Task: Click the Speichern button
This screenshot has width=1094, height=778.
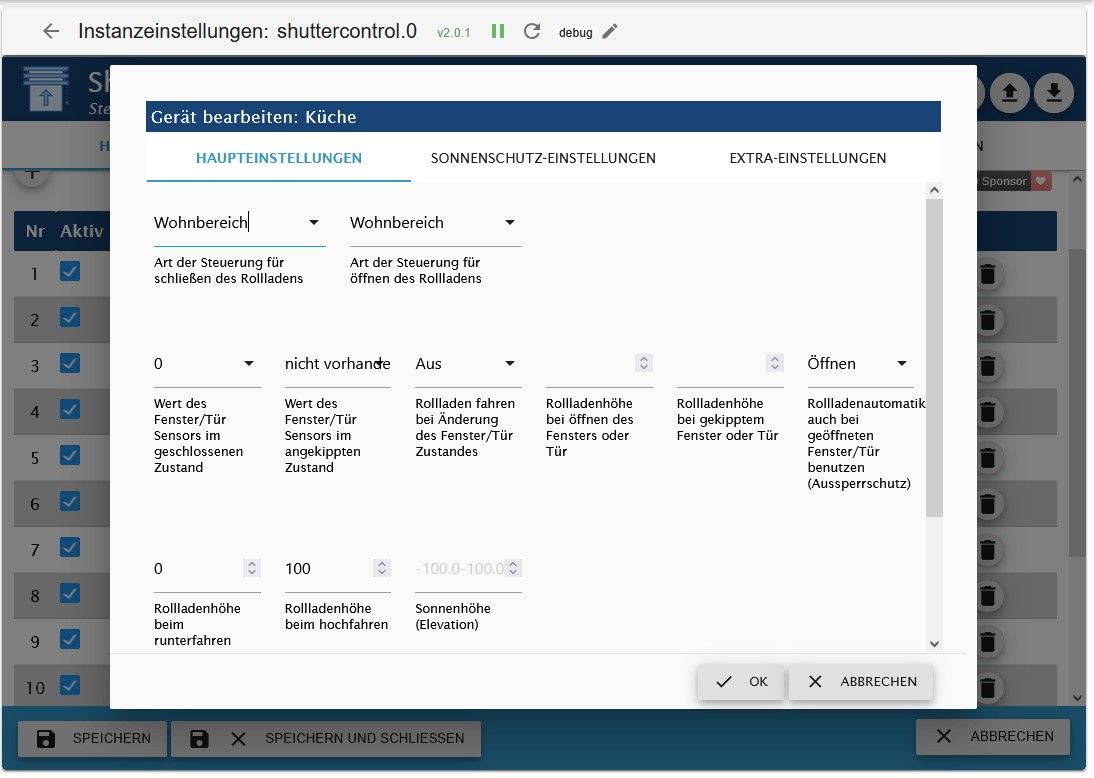Action: click(x=93, y=738)
